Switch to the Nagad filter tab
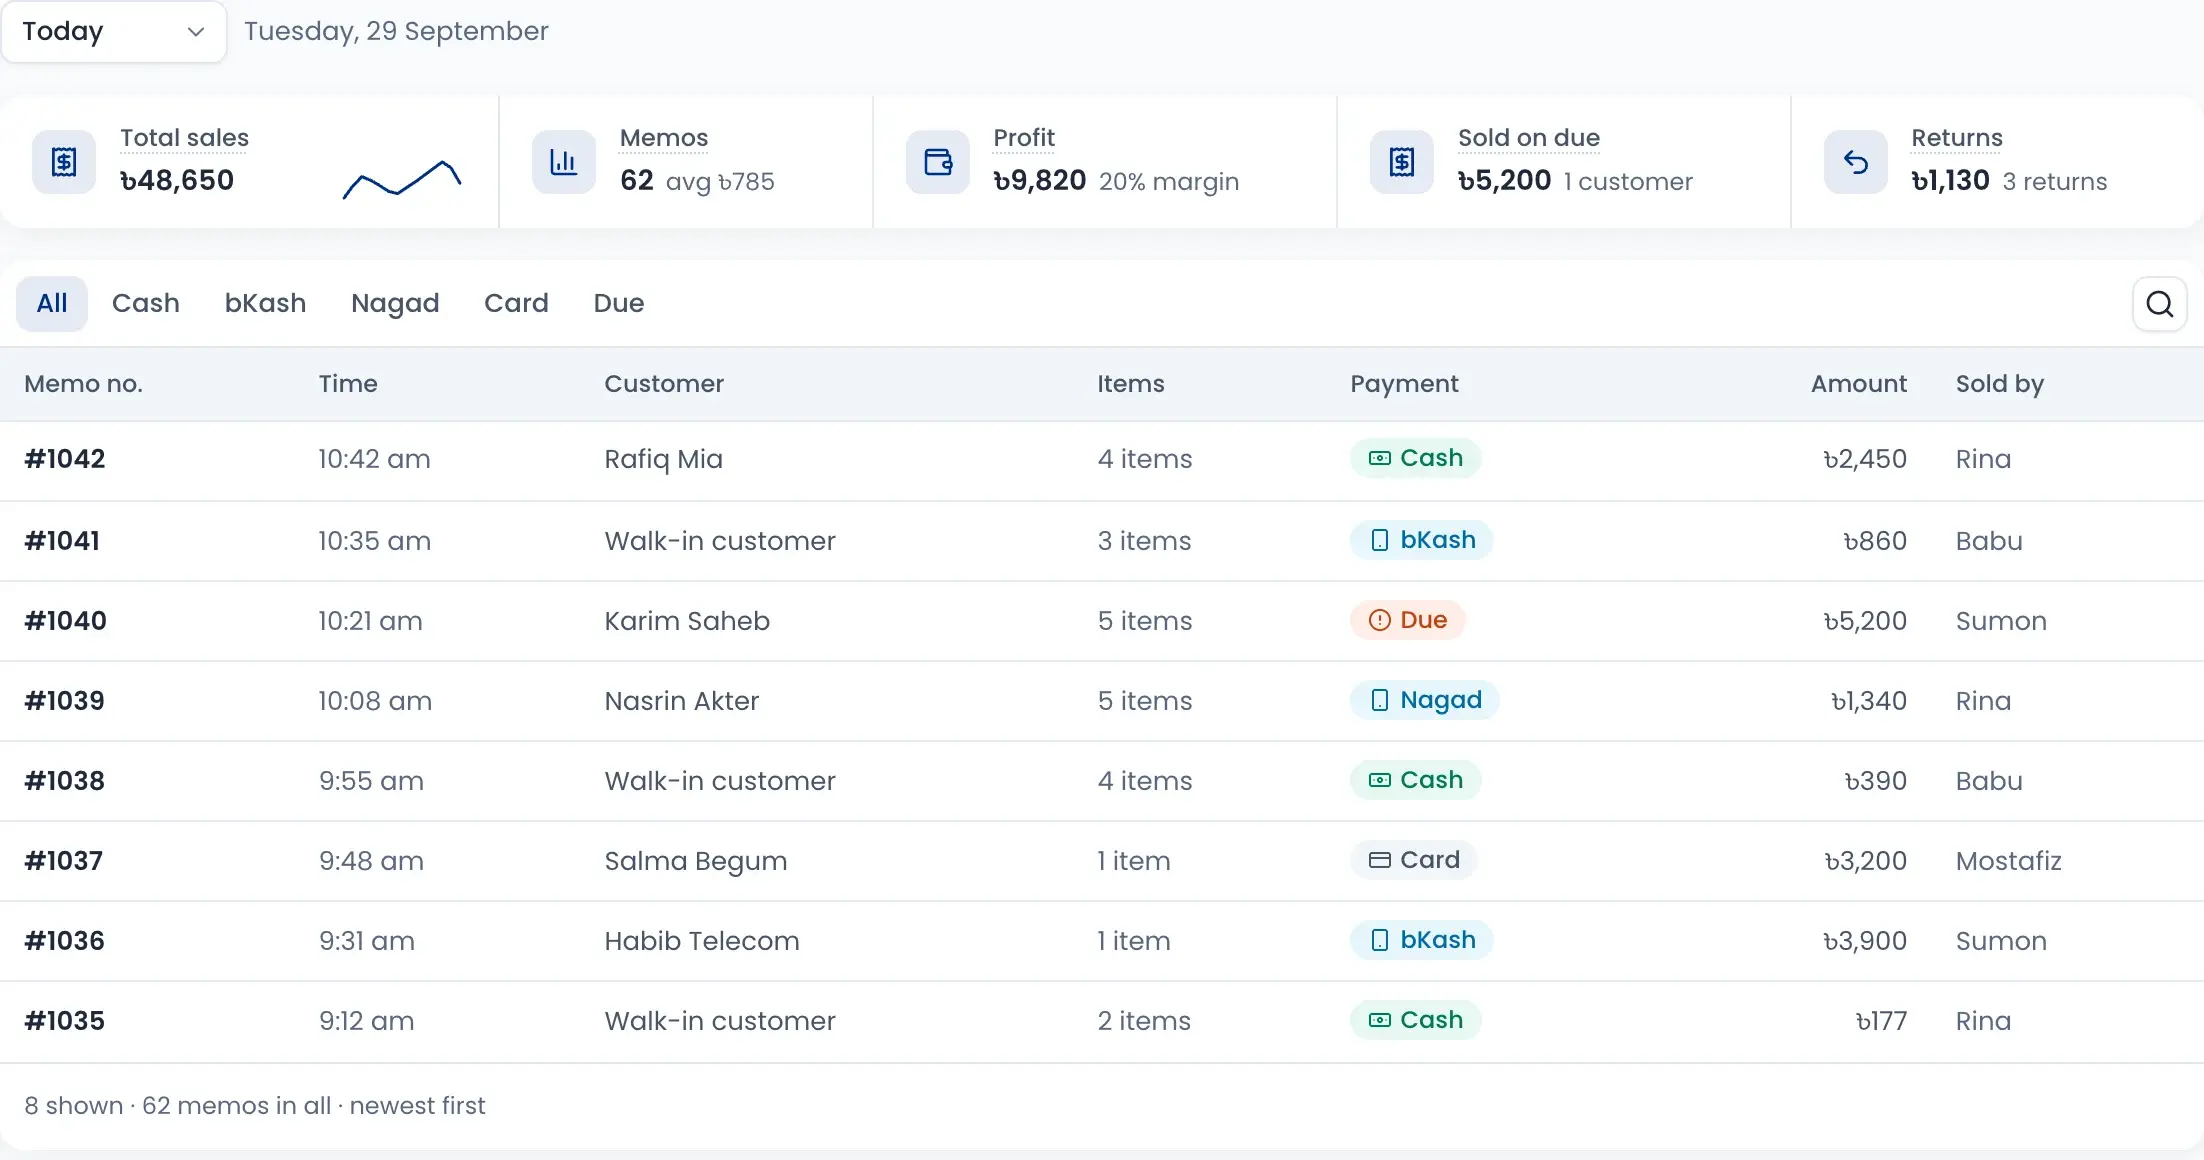 [395, 303]
